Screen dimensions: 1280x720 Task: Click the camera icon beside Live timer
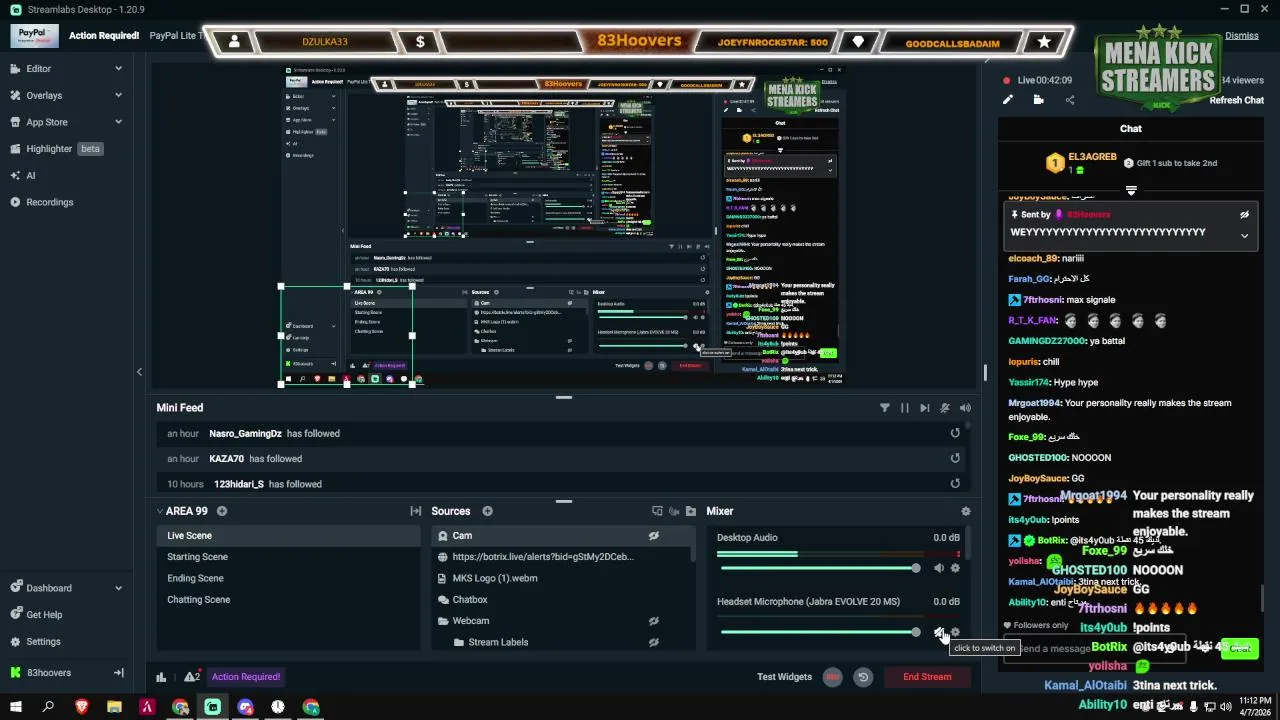pos(1038,100)
